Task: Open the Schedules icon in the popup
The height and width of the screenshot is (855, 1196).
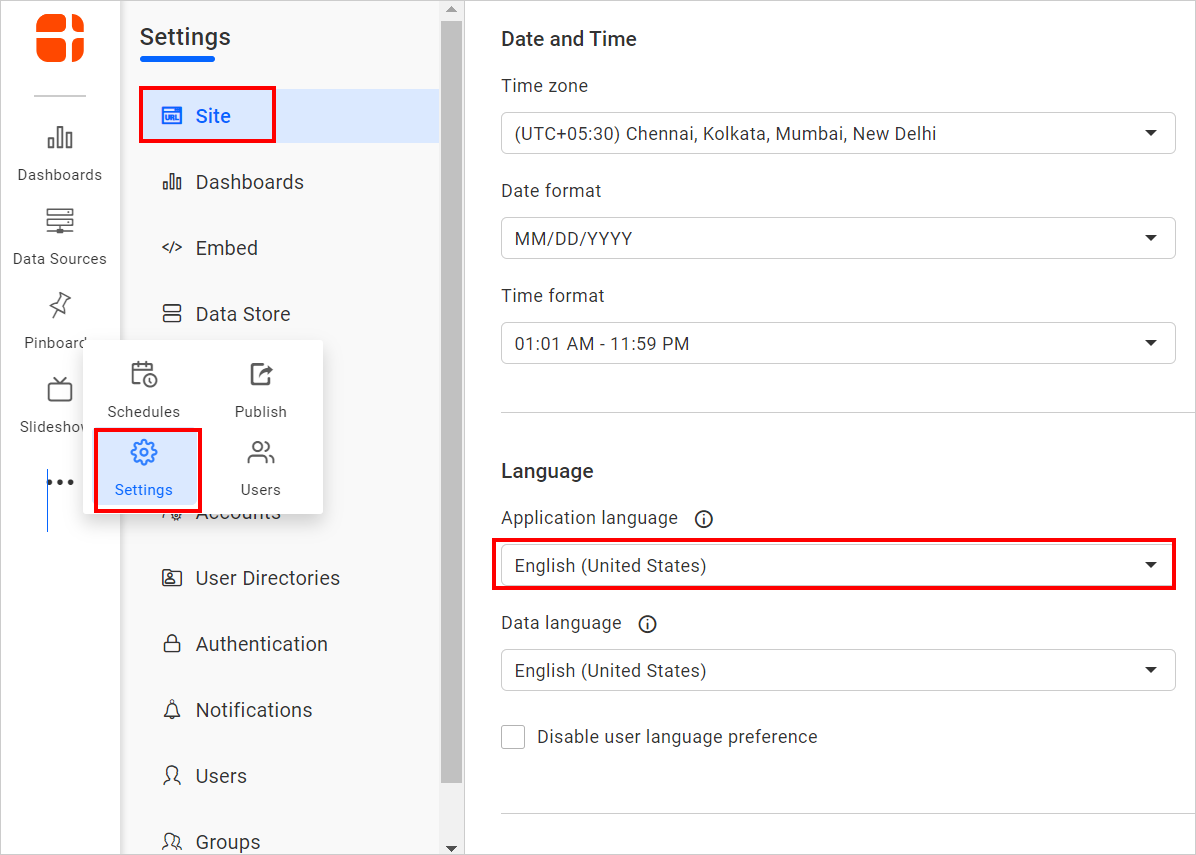Action: click(x=144, y=388)
